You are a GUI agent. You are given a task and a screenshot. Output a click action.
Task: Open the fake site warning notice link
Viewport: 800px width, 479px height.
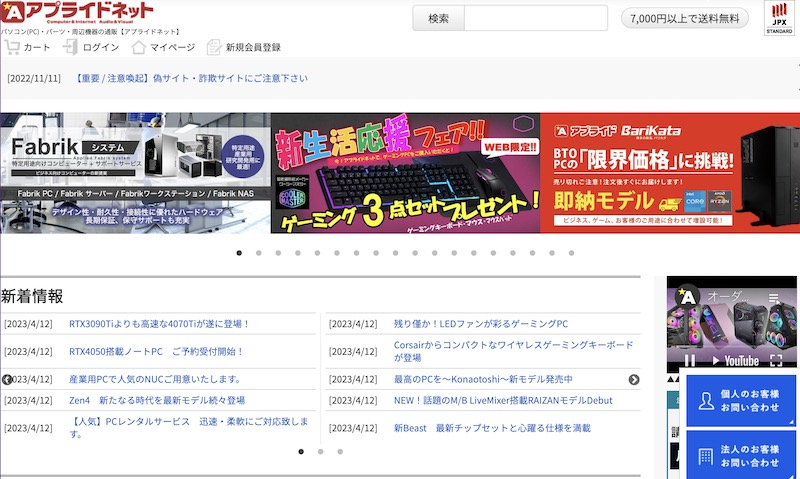(191, 78)
